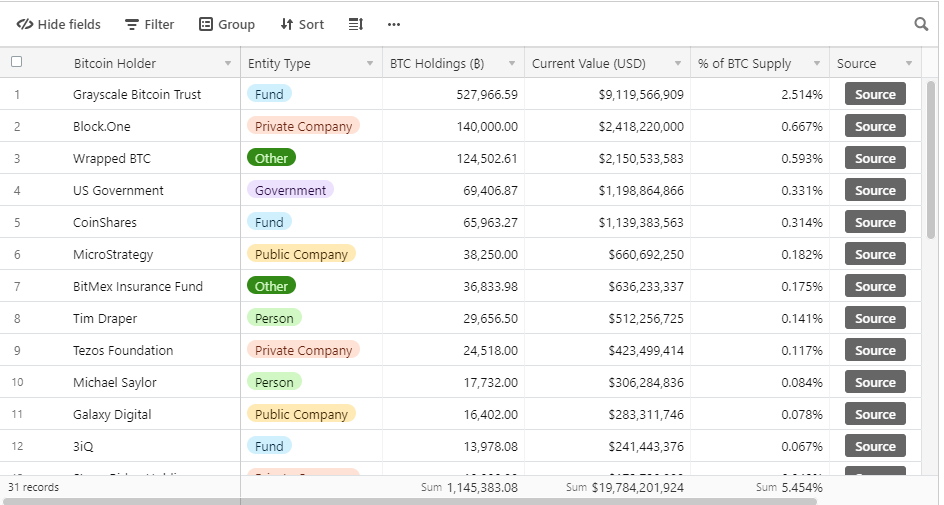Select holdings cell 38,250.00
The height and width of the screenshot is (505, 944).
[453, 254]
